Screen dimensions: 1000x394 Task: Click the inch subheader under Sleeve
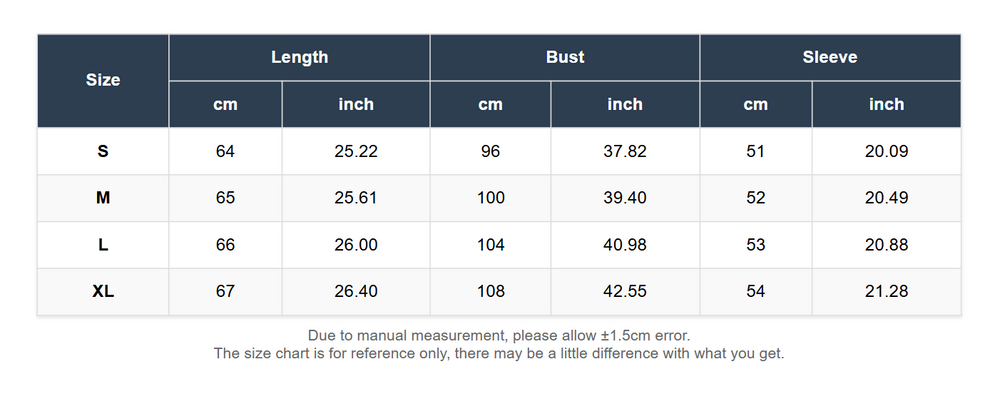(886, 105)
